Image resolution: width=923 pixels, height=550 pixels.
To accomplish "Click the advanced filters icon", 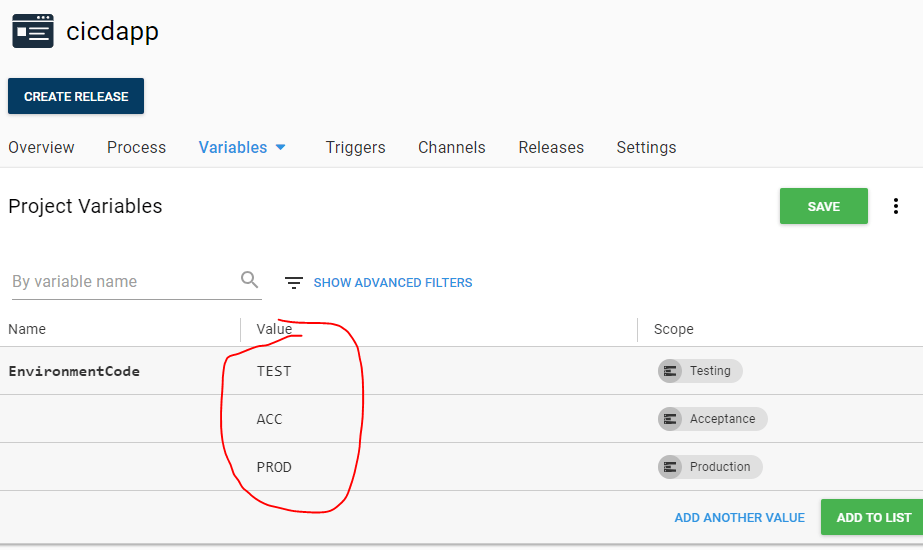I will (294, 283).
